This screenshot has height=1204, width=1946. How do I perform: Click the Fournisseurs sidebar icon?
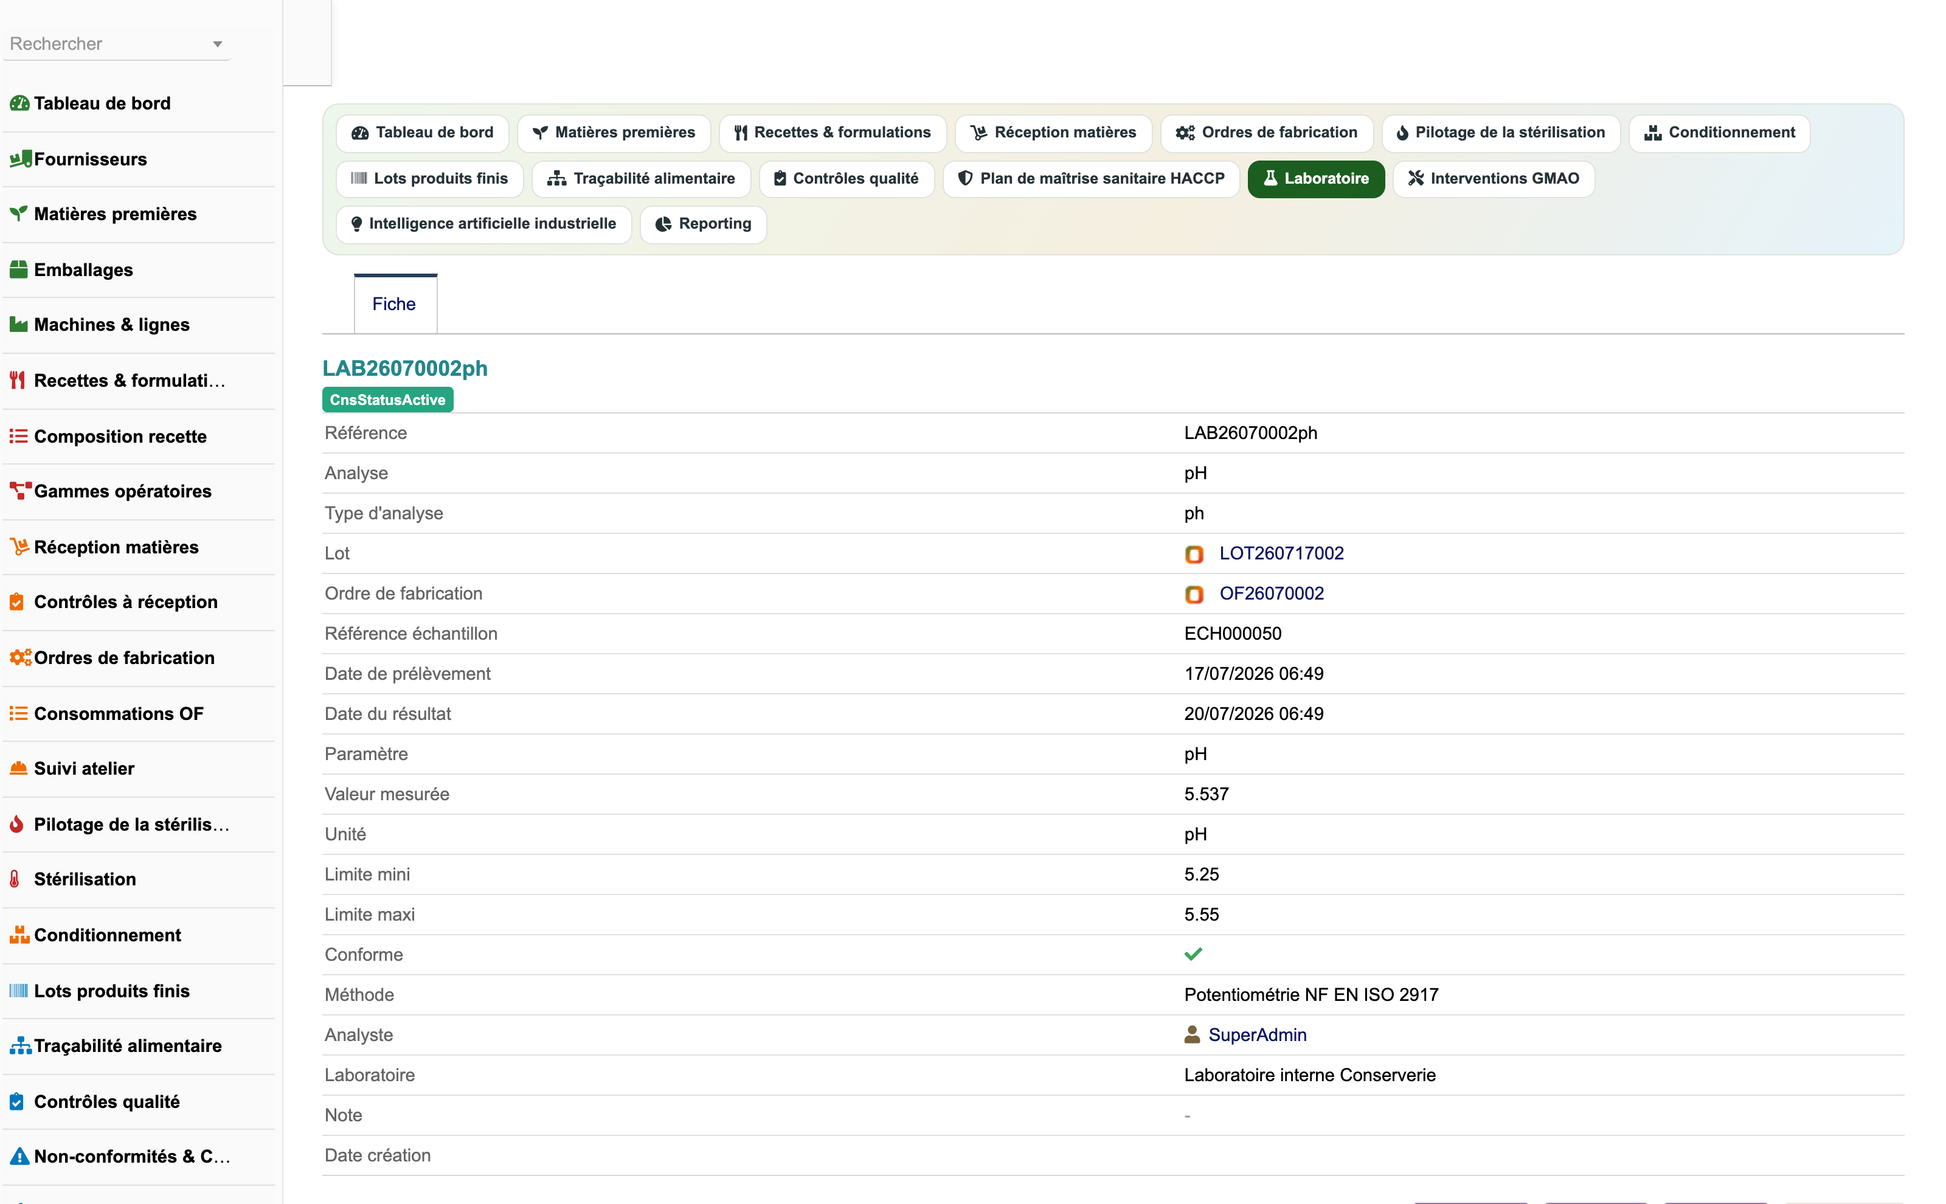pyautogui.click(x=19, y=159)
